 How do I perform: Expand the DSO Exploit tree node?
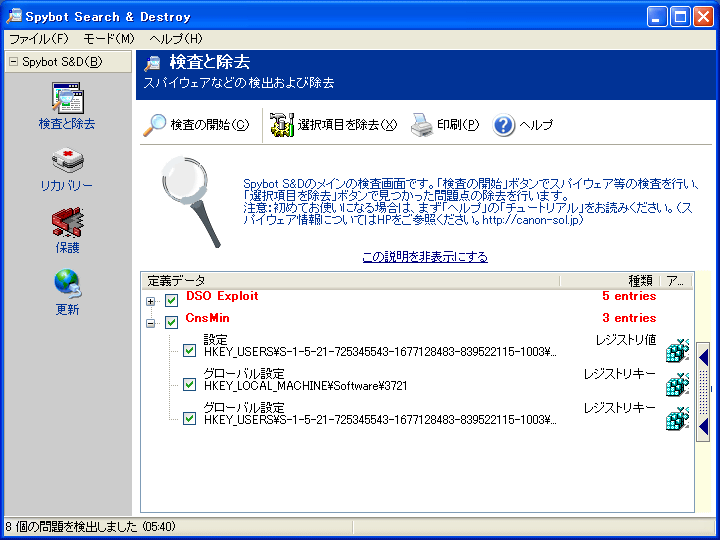point(151,302)
